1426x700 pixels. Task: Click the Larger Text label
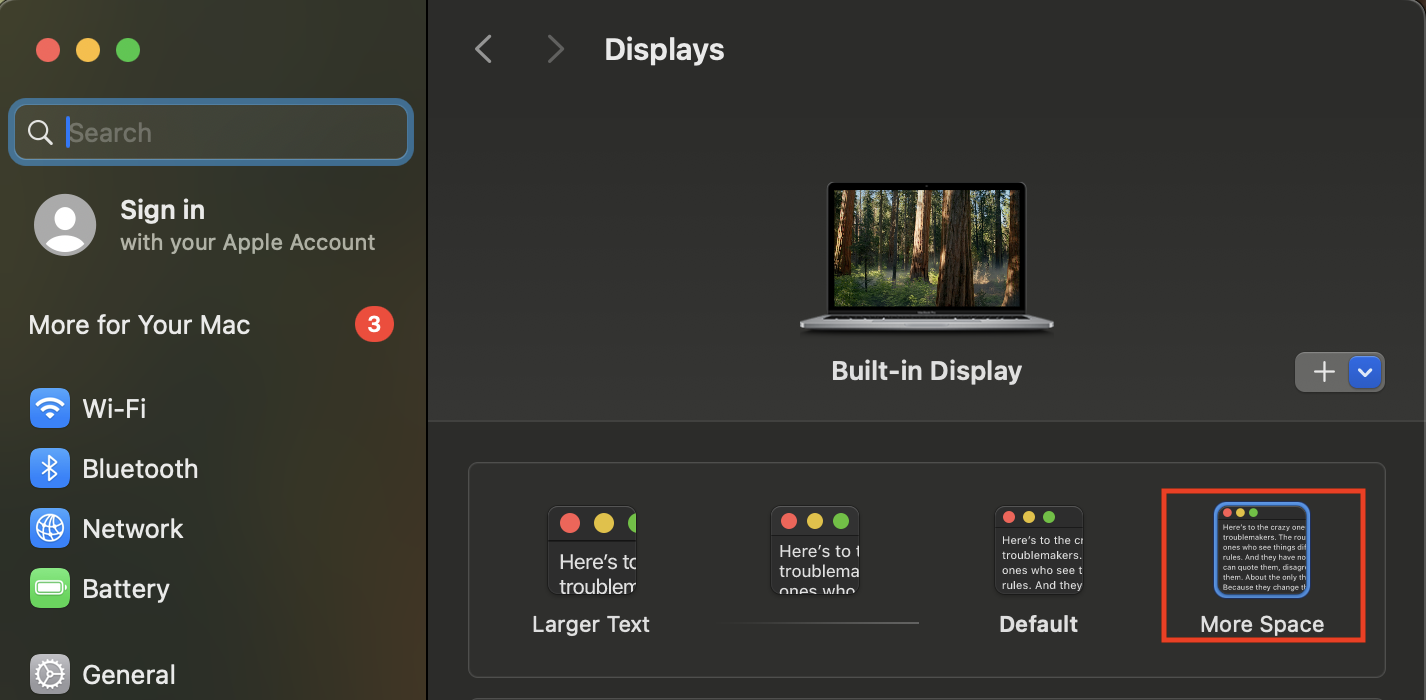tap(591, 625)
